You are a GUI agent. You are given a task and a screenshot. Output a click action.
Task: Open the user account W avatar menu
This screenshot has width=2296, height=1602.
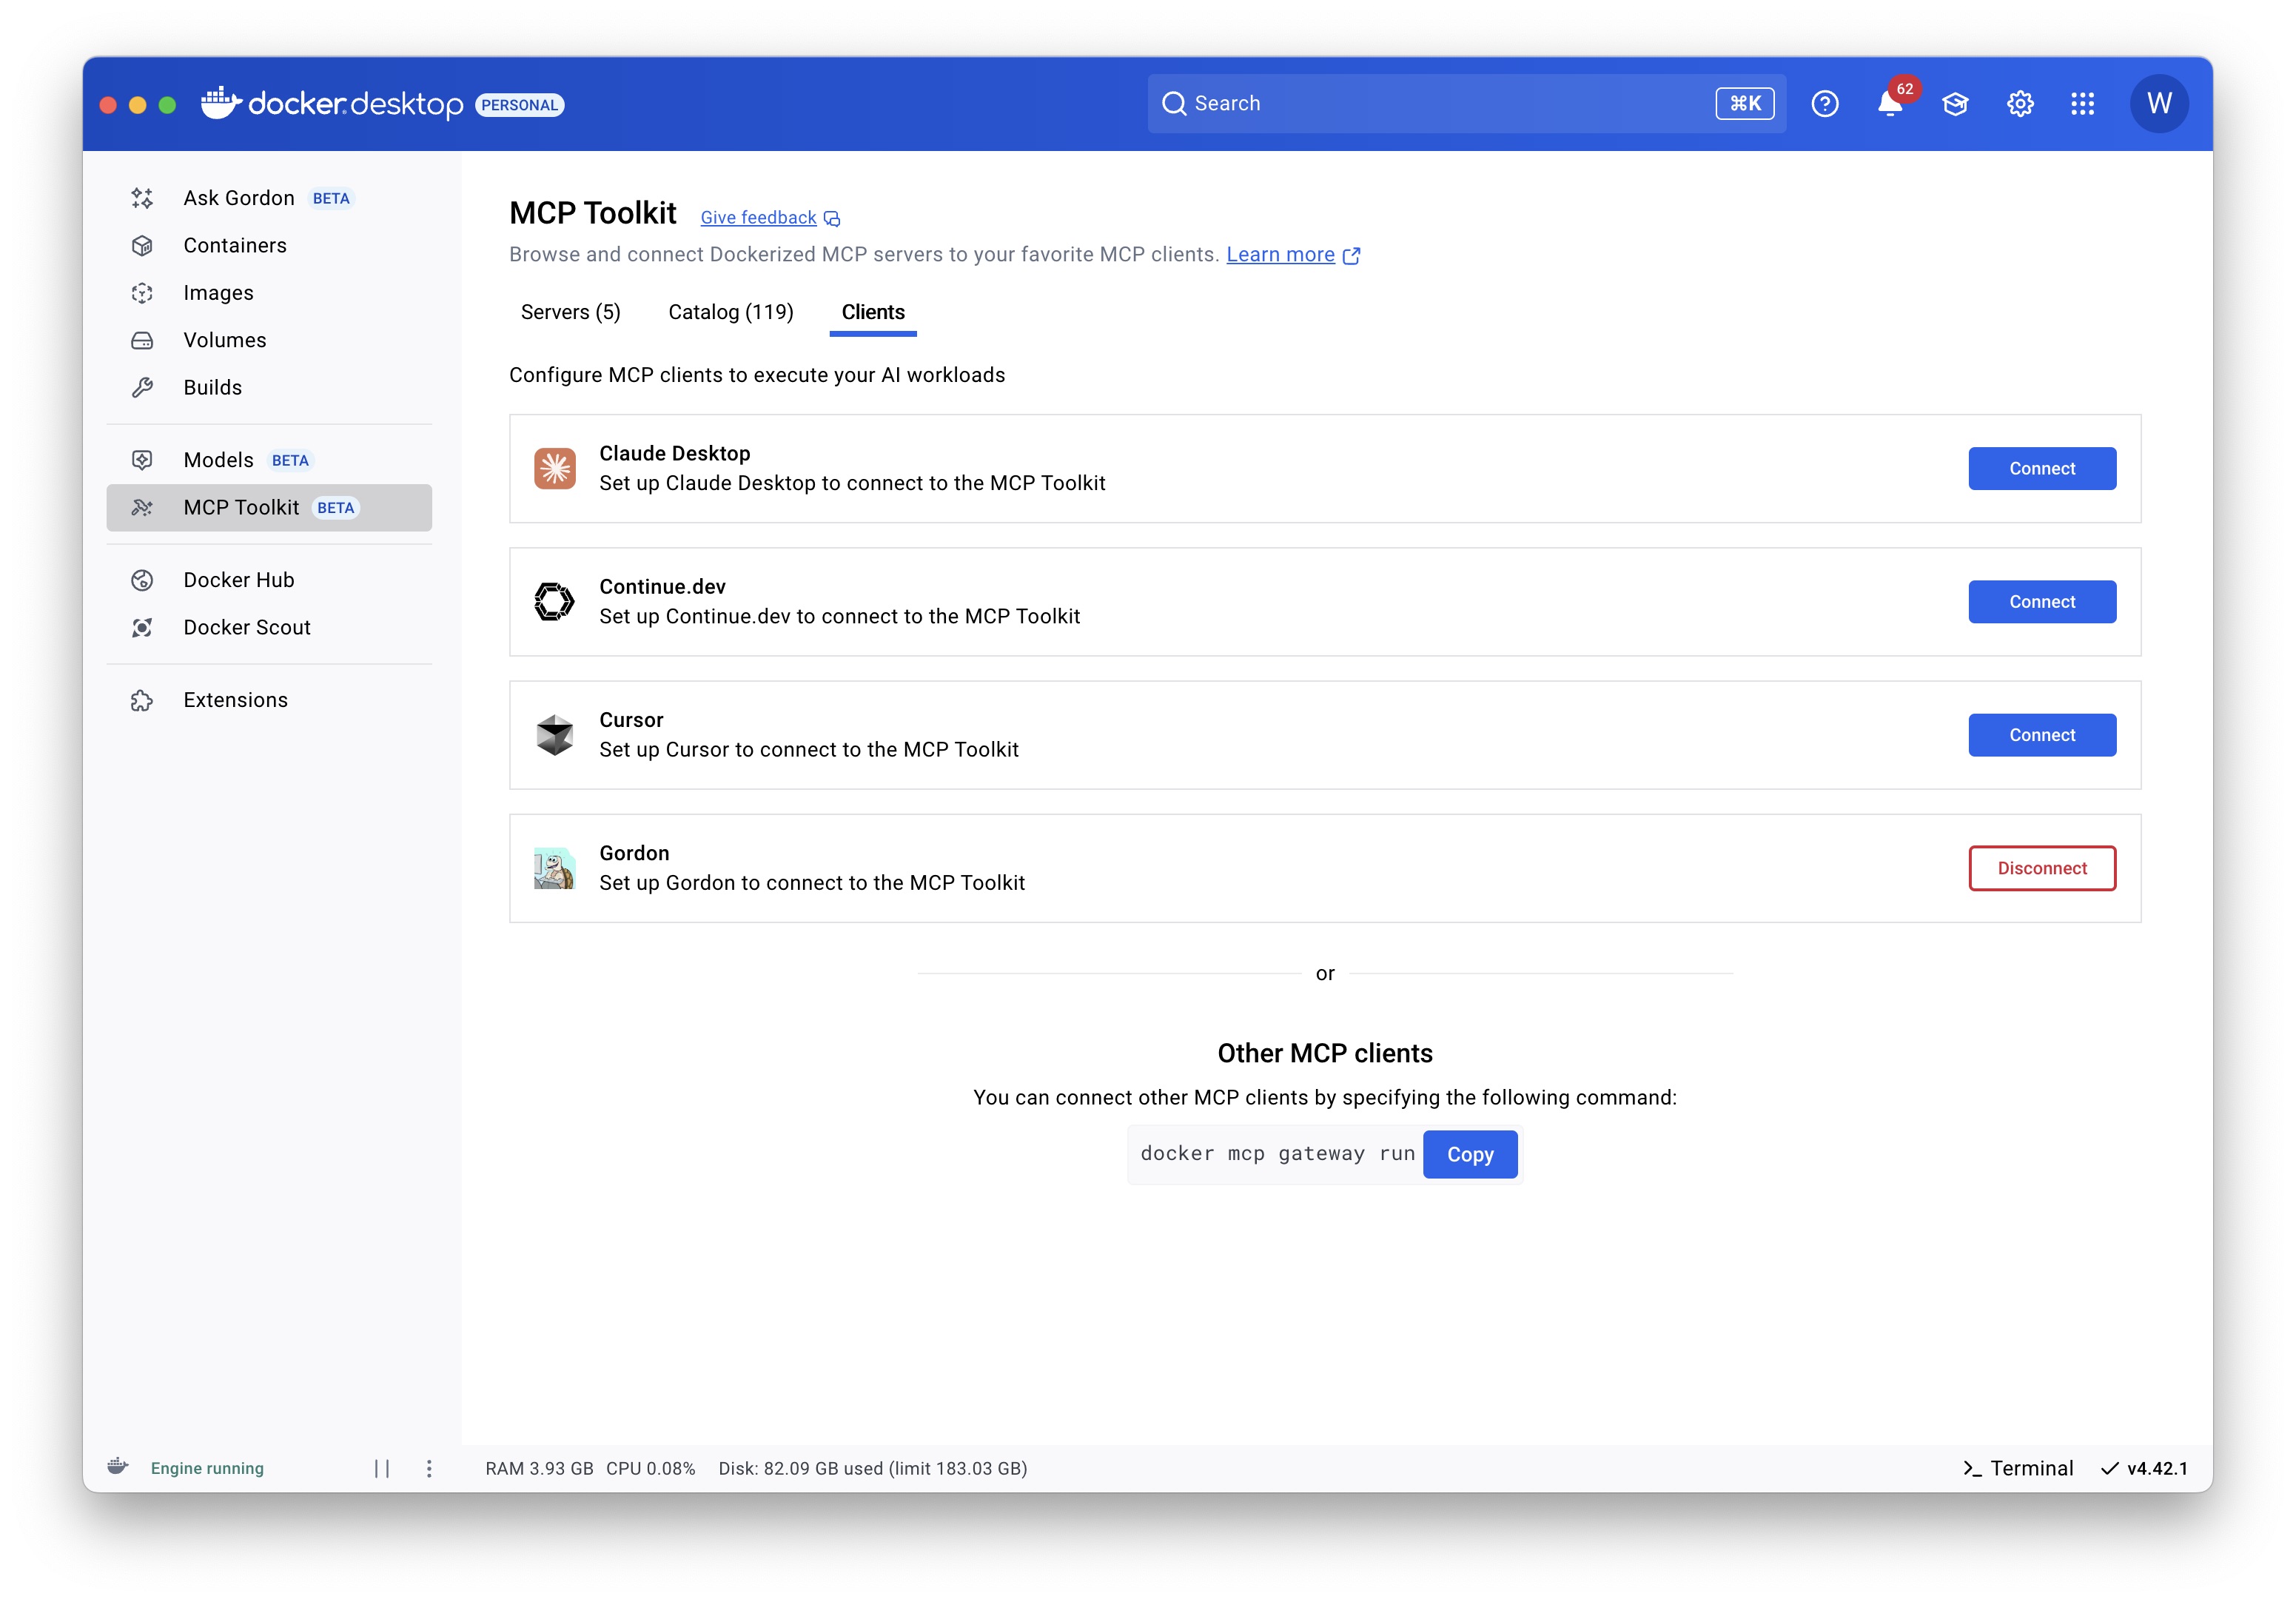pyautogui.click(x=2158, y=104)
